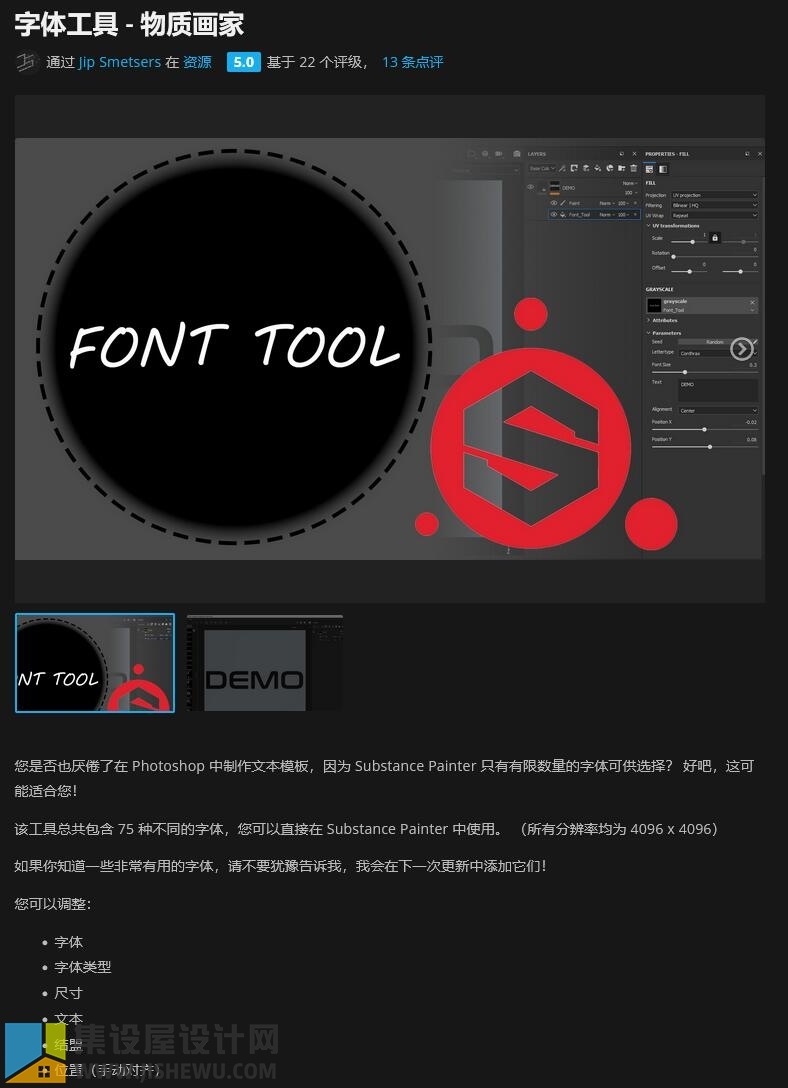Select the FONT TOOL thumbnail

95,663
